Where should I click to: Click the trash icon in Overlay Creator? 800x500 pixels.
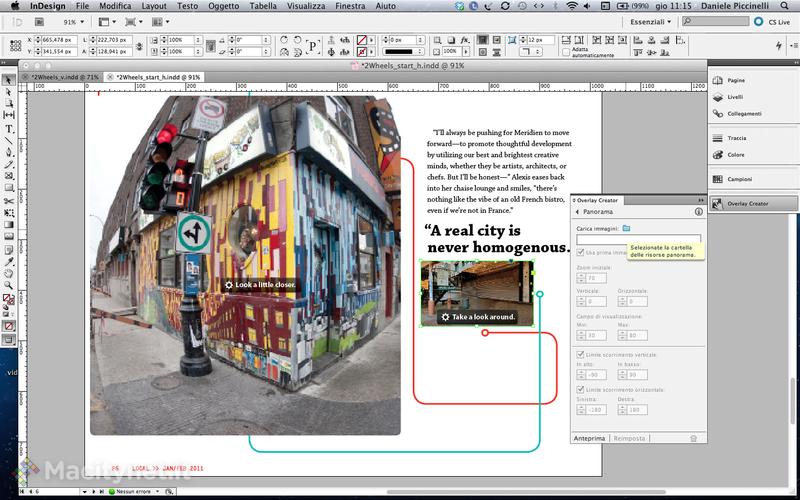pyautogui.click(x=693, y=438)
